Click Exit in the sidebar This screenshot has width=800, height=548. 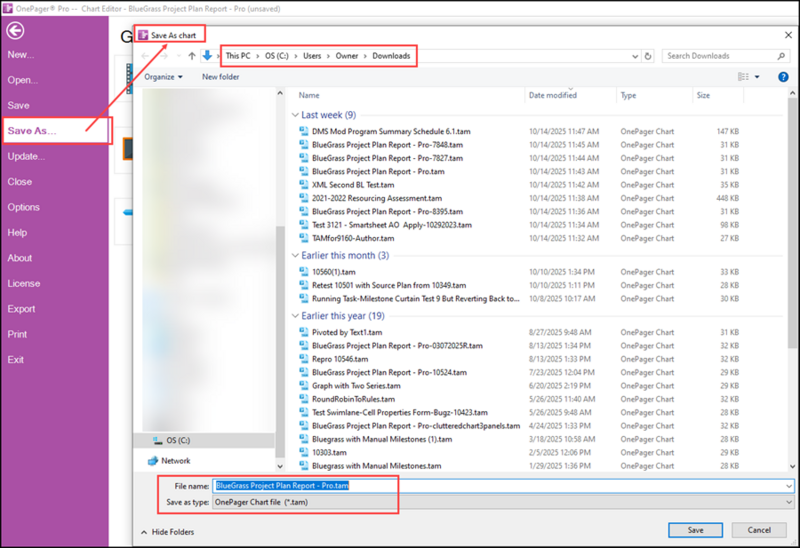15,360
